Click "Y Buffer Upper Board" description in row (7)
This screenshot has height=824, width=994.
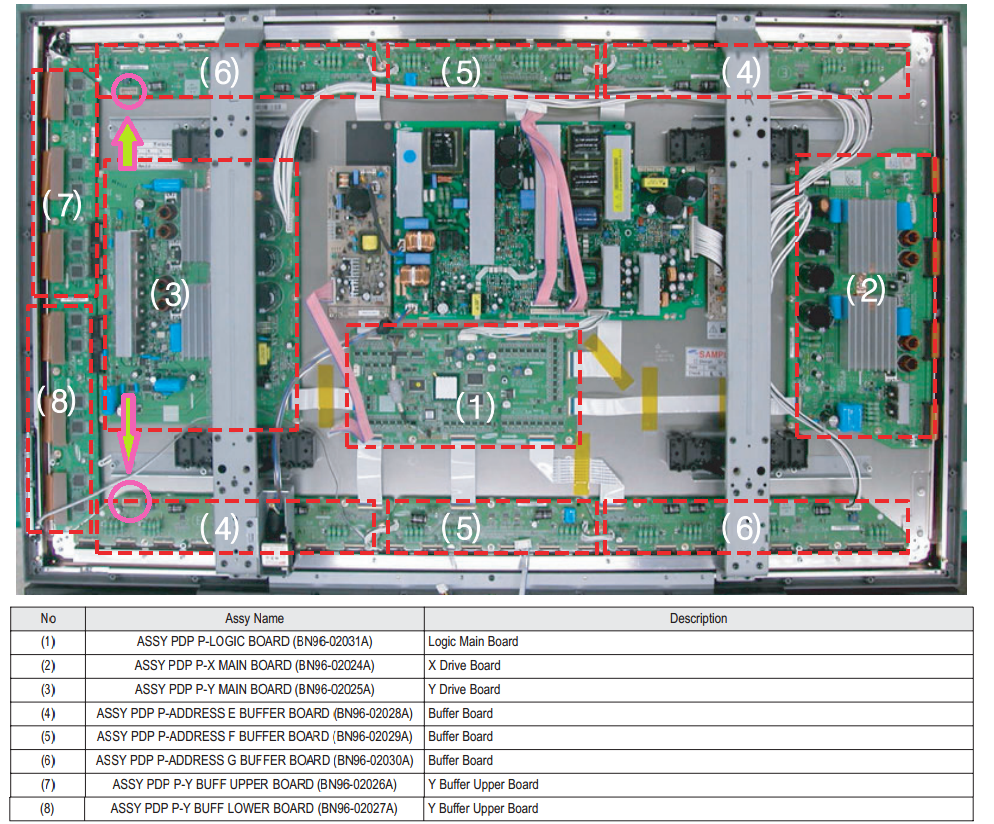click(x=483, y=785)
